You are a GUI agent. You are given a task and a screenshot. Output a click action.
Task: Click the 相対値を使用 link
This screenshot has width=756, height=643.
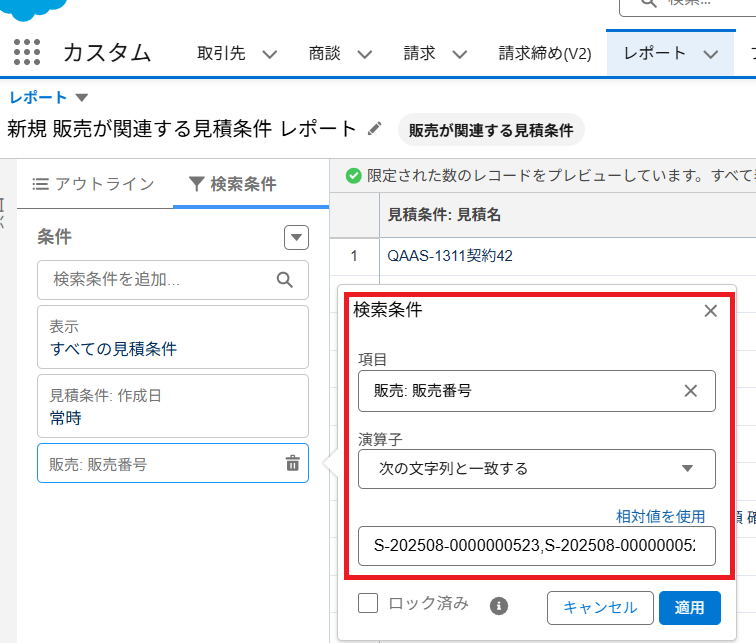(661, 517)
